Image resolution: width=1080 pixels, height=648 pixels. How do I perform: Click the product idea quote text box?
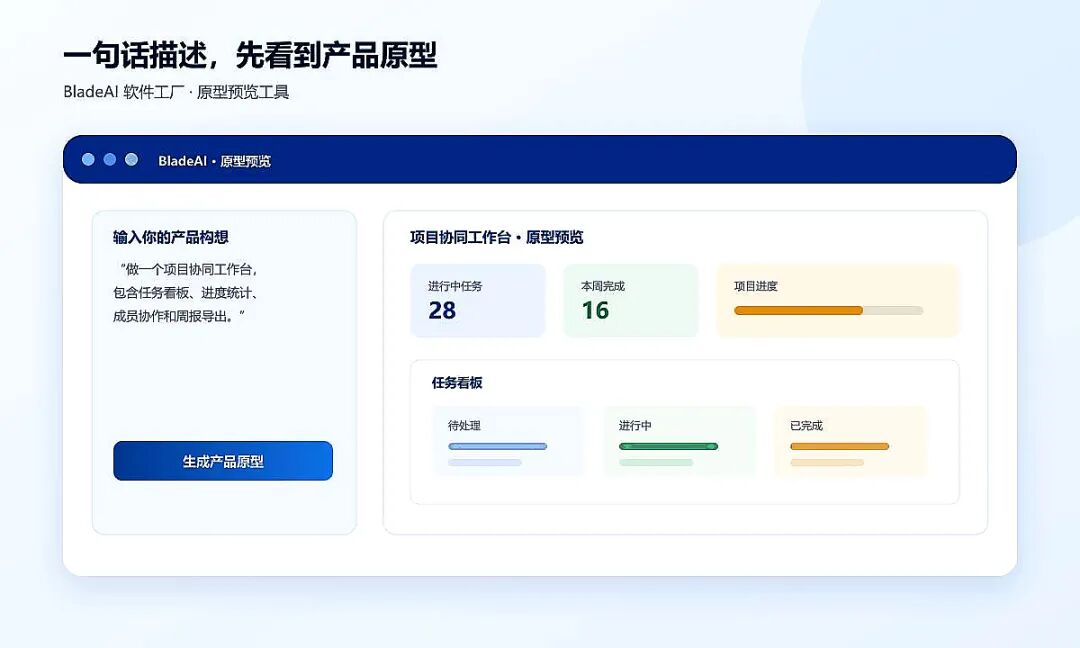tap(187, 293)
